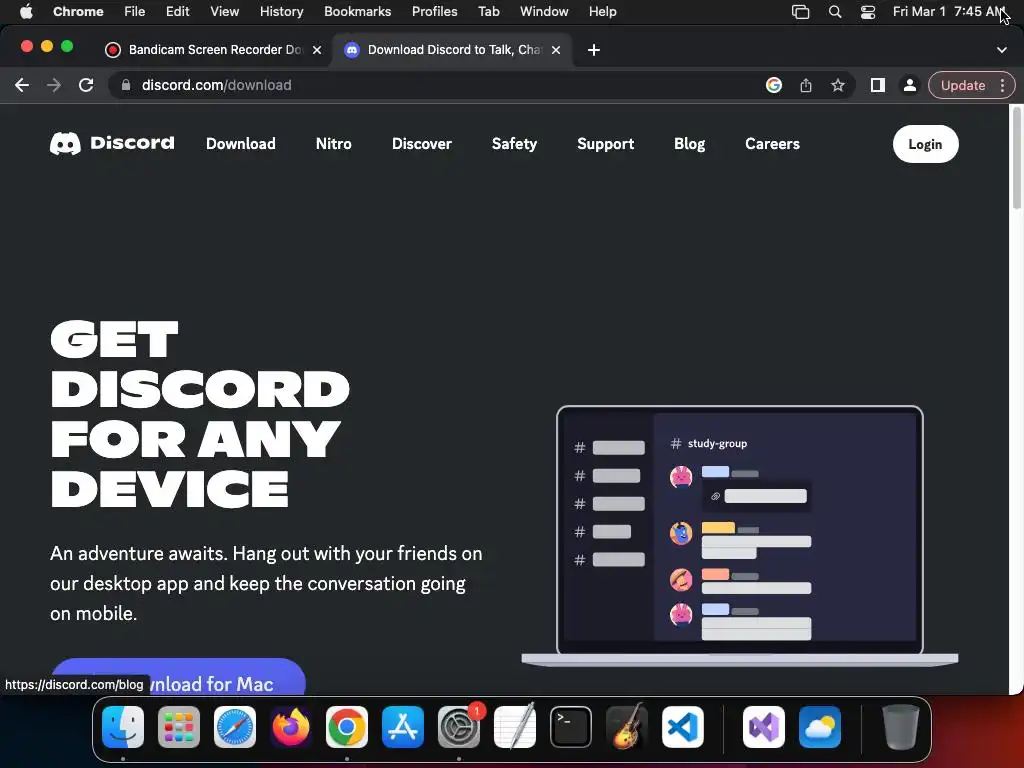The height and width of the screenshot is (768, 1024).
Task: Open the Bookmarks menu
Action: click(358, 12)
